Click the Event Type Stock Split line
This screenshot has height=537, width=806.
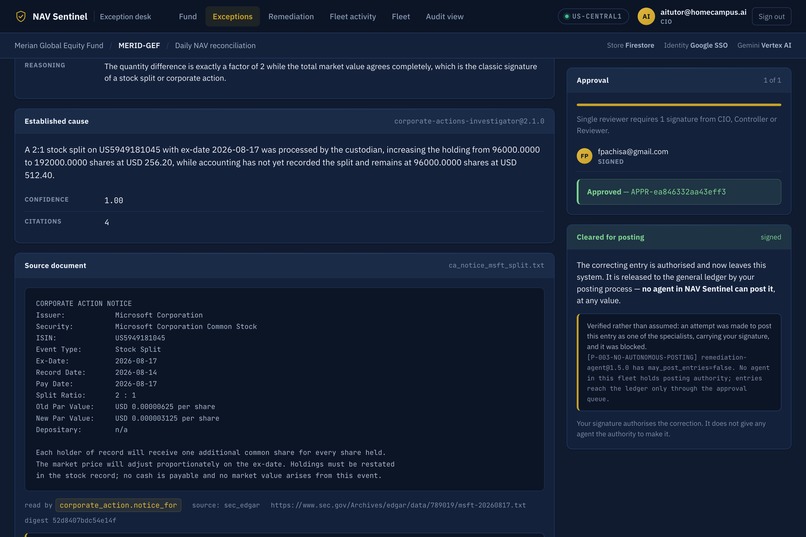[x=98, y=349]
